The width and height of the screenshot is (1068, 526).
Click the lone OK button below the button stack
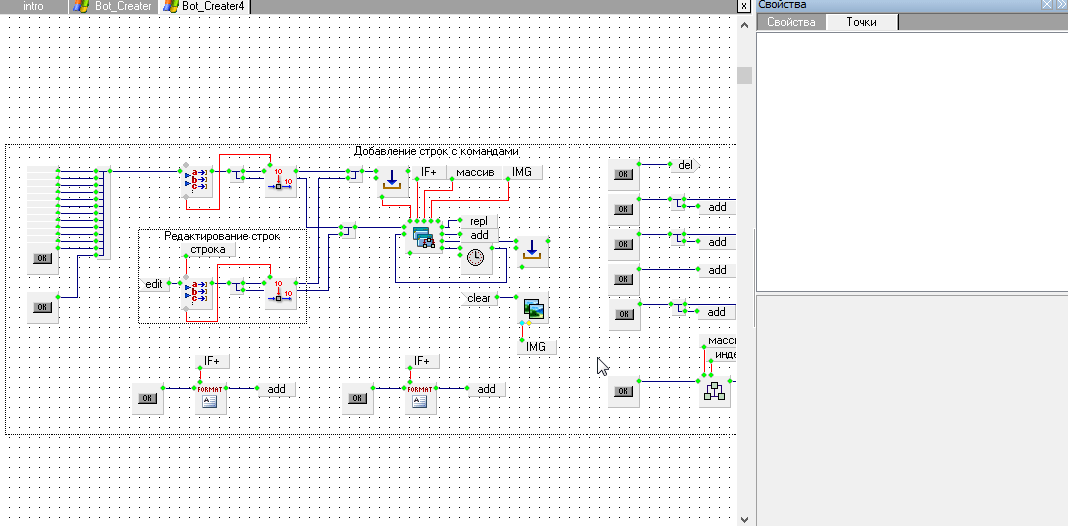point(42,307)
